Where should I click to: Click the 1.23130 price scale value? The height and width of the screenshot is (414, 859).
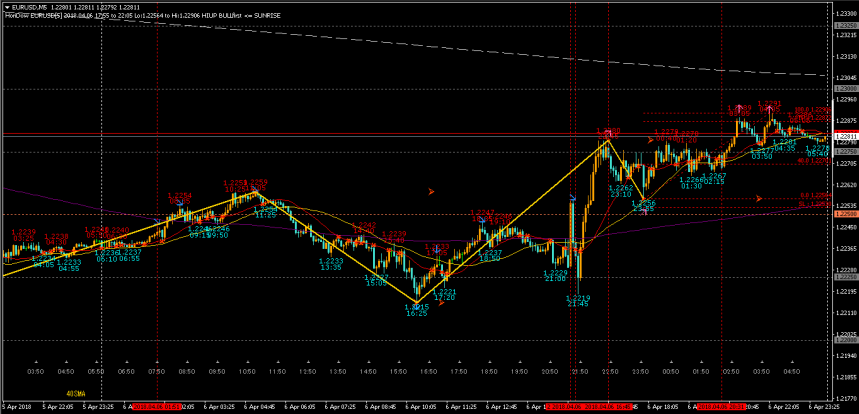846,56
